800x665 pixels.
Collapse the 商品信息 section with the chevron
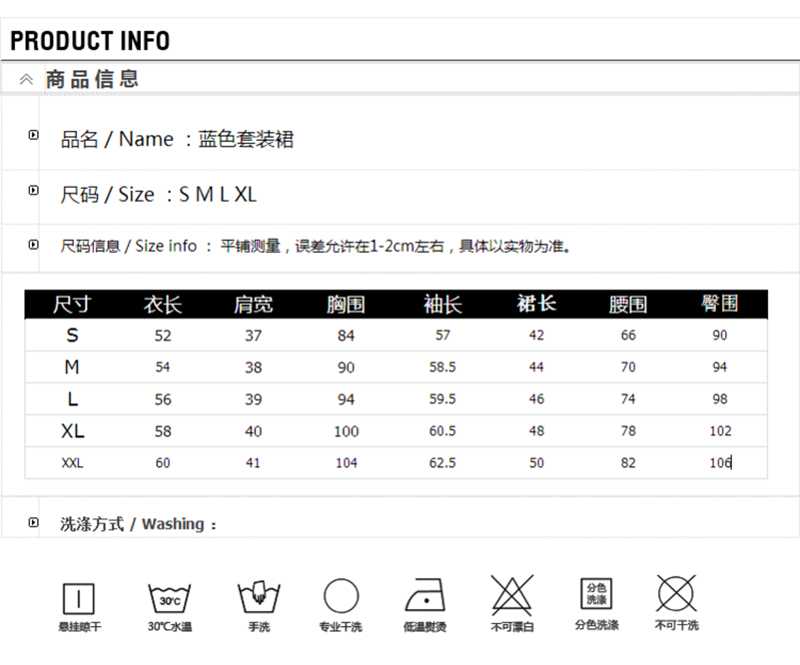click(x=26, y=79)
